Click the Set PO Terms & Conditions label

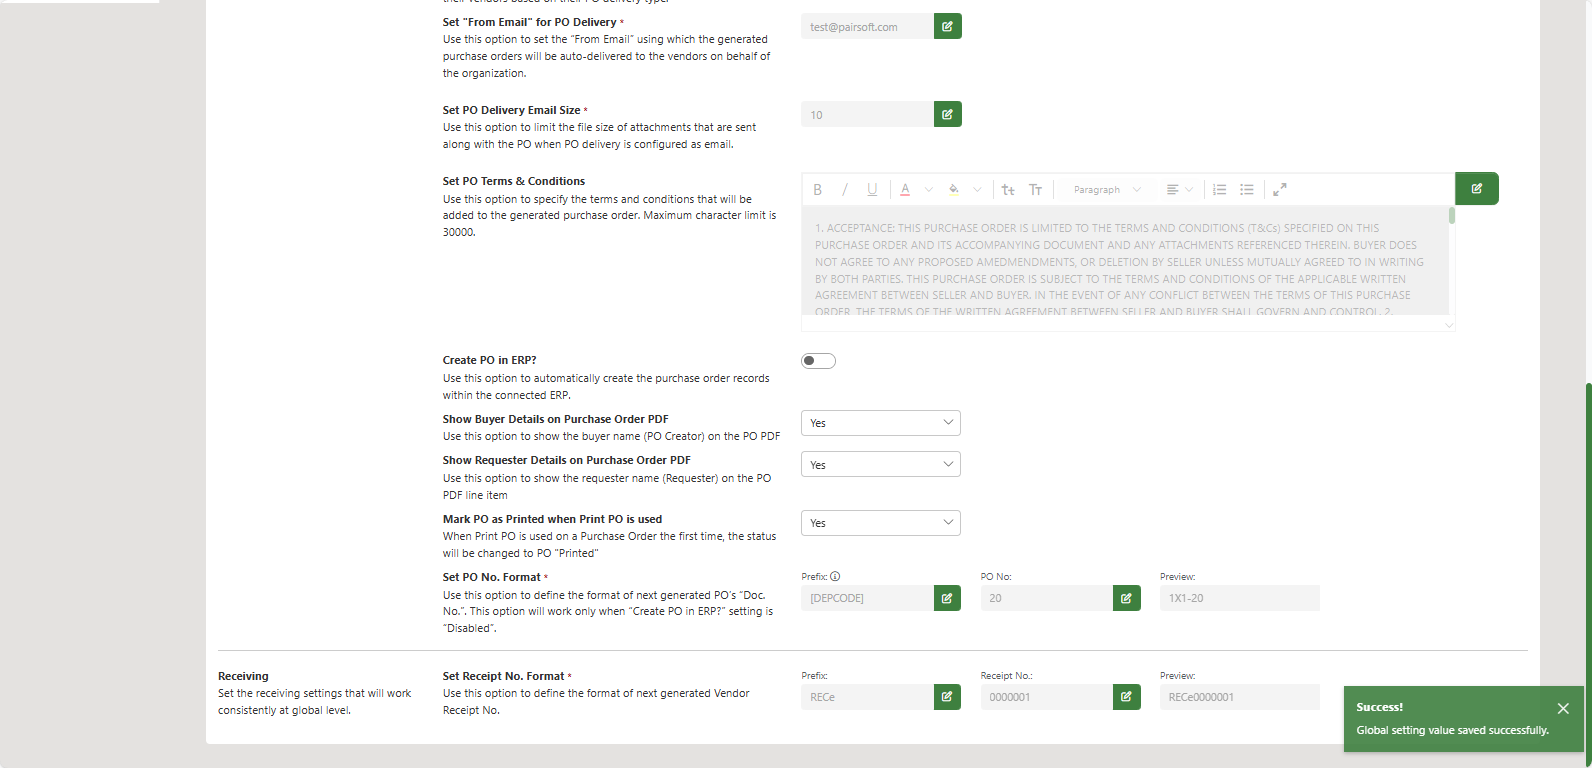pos(514,181)
